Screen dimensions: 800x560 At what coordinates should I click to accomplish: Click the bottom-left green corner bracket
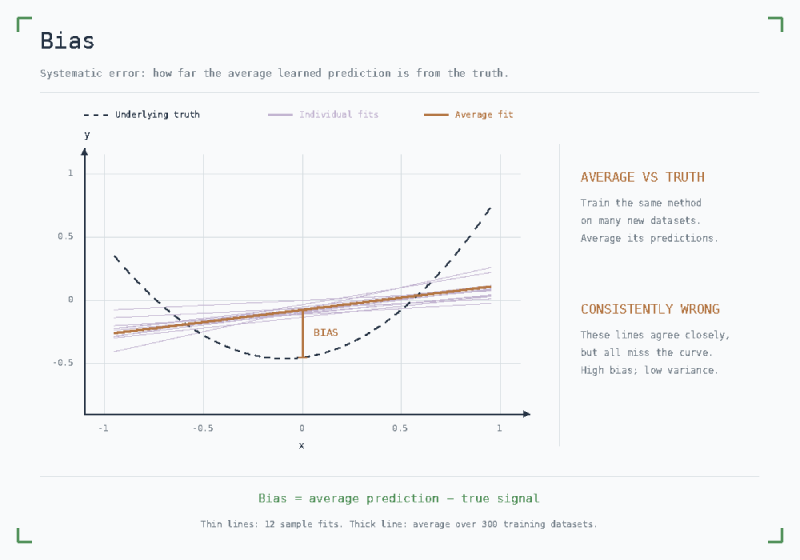point(24,536)
